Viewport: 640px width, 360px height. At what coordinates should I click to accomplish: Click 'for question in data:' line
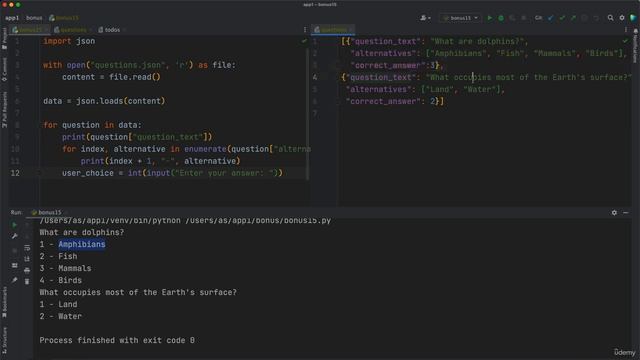tap(92, 125)
